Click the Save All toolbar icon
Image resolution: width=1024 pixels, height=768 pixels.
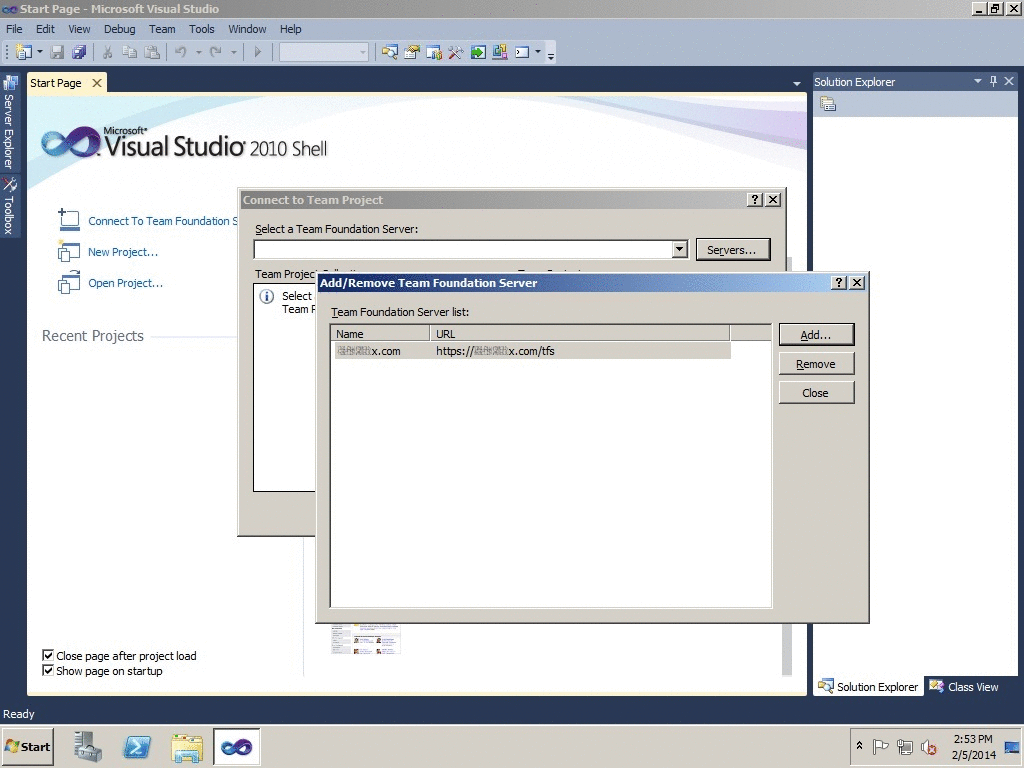coord(79,52)
